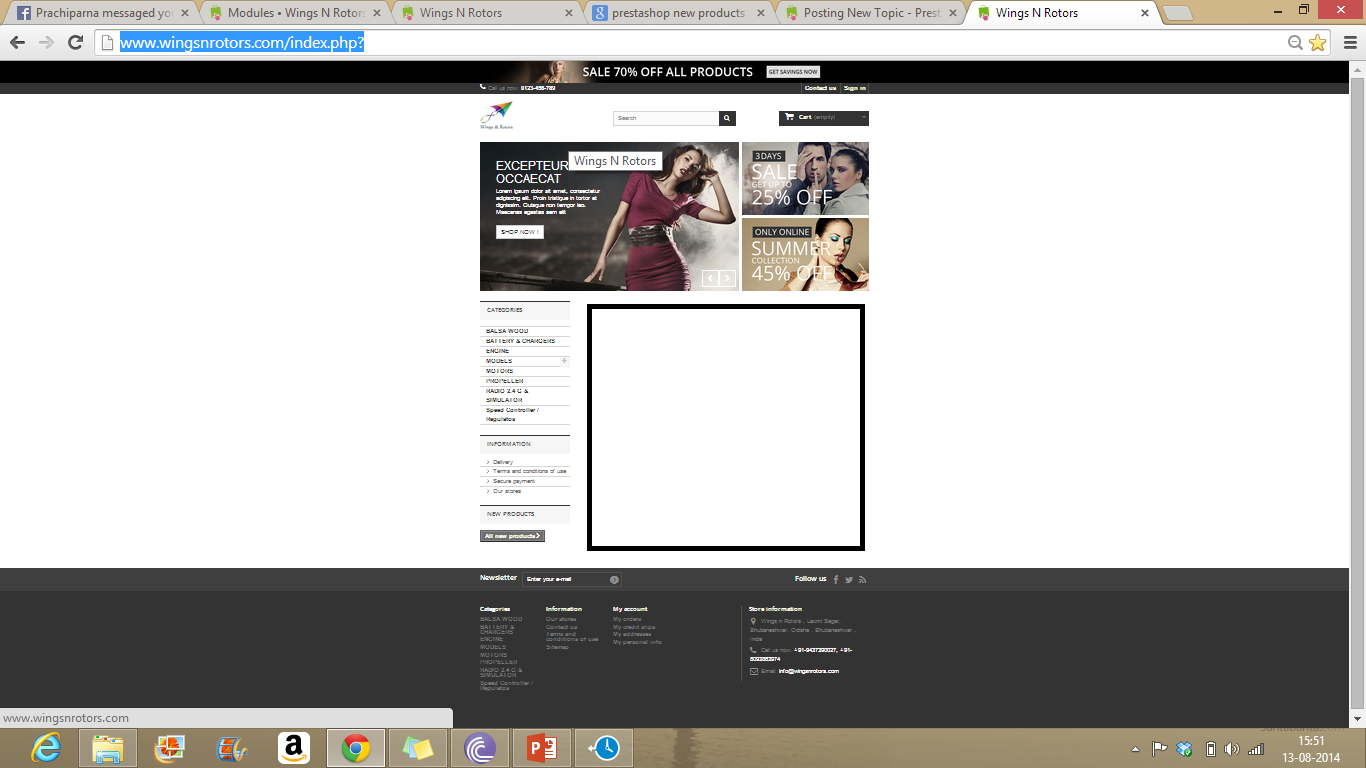The image size is (1366, 768).
Task: Reload the current page
Action: click(75, 43)
